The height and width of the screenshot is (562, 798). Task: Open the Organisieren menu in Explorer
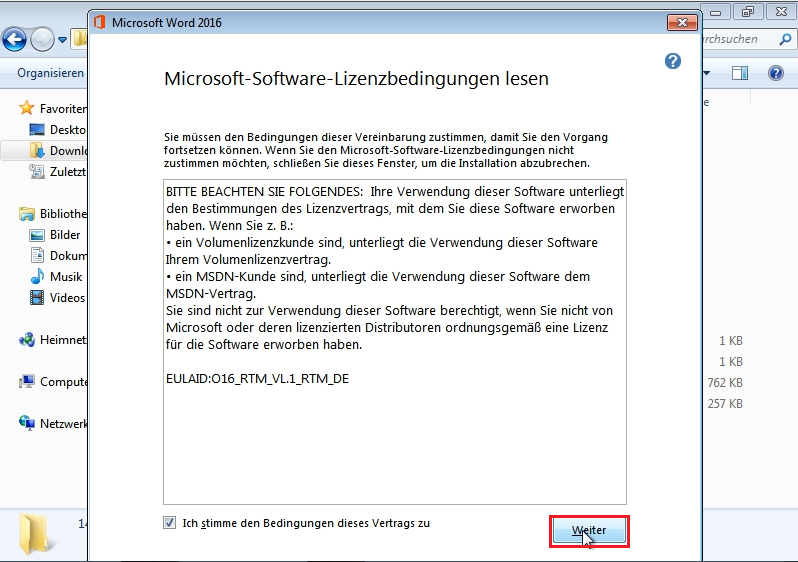(x=50, y=73)
